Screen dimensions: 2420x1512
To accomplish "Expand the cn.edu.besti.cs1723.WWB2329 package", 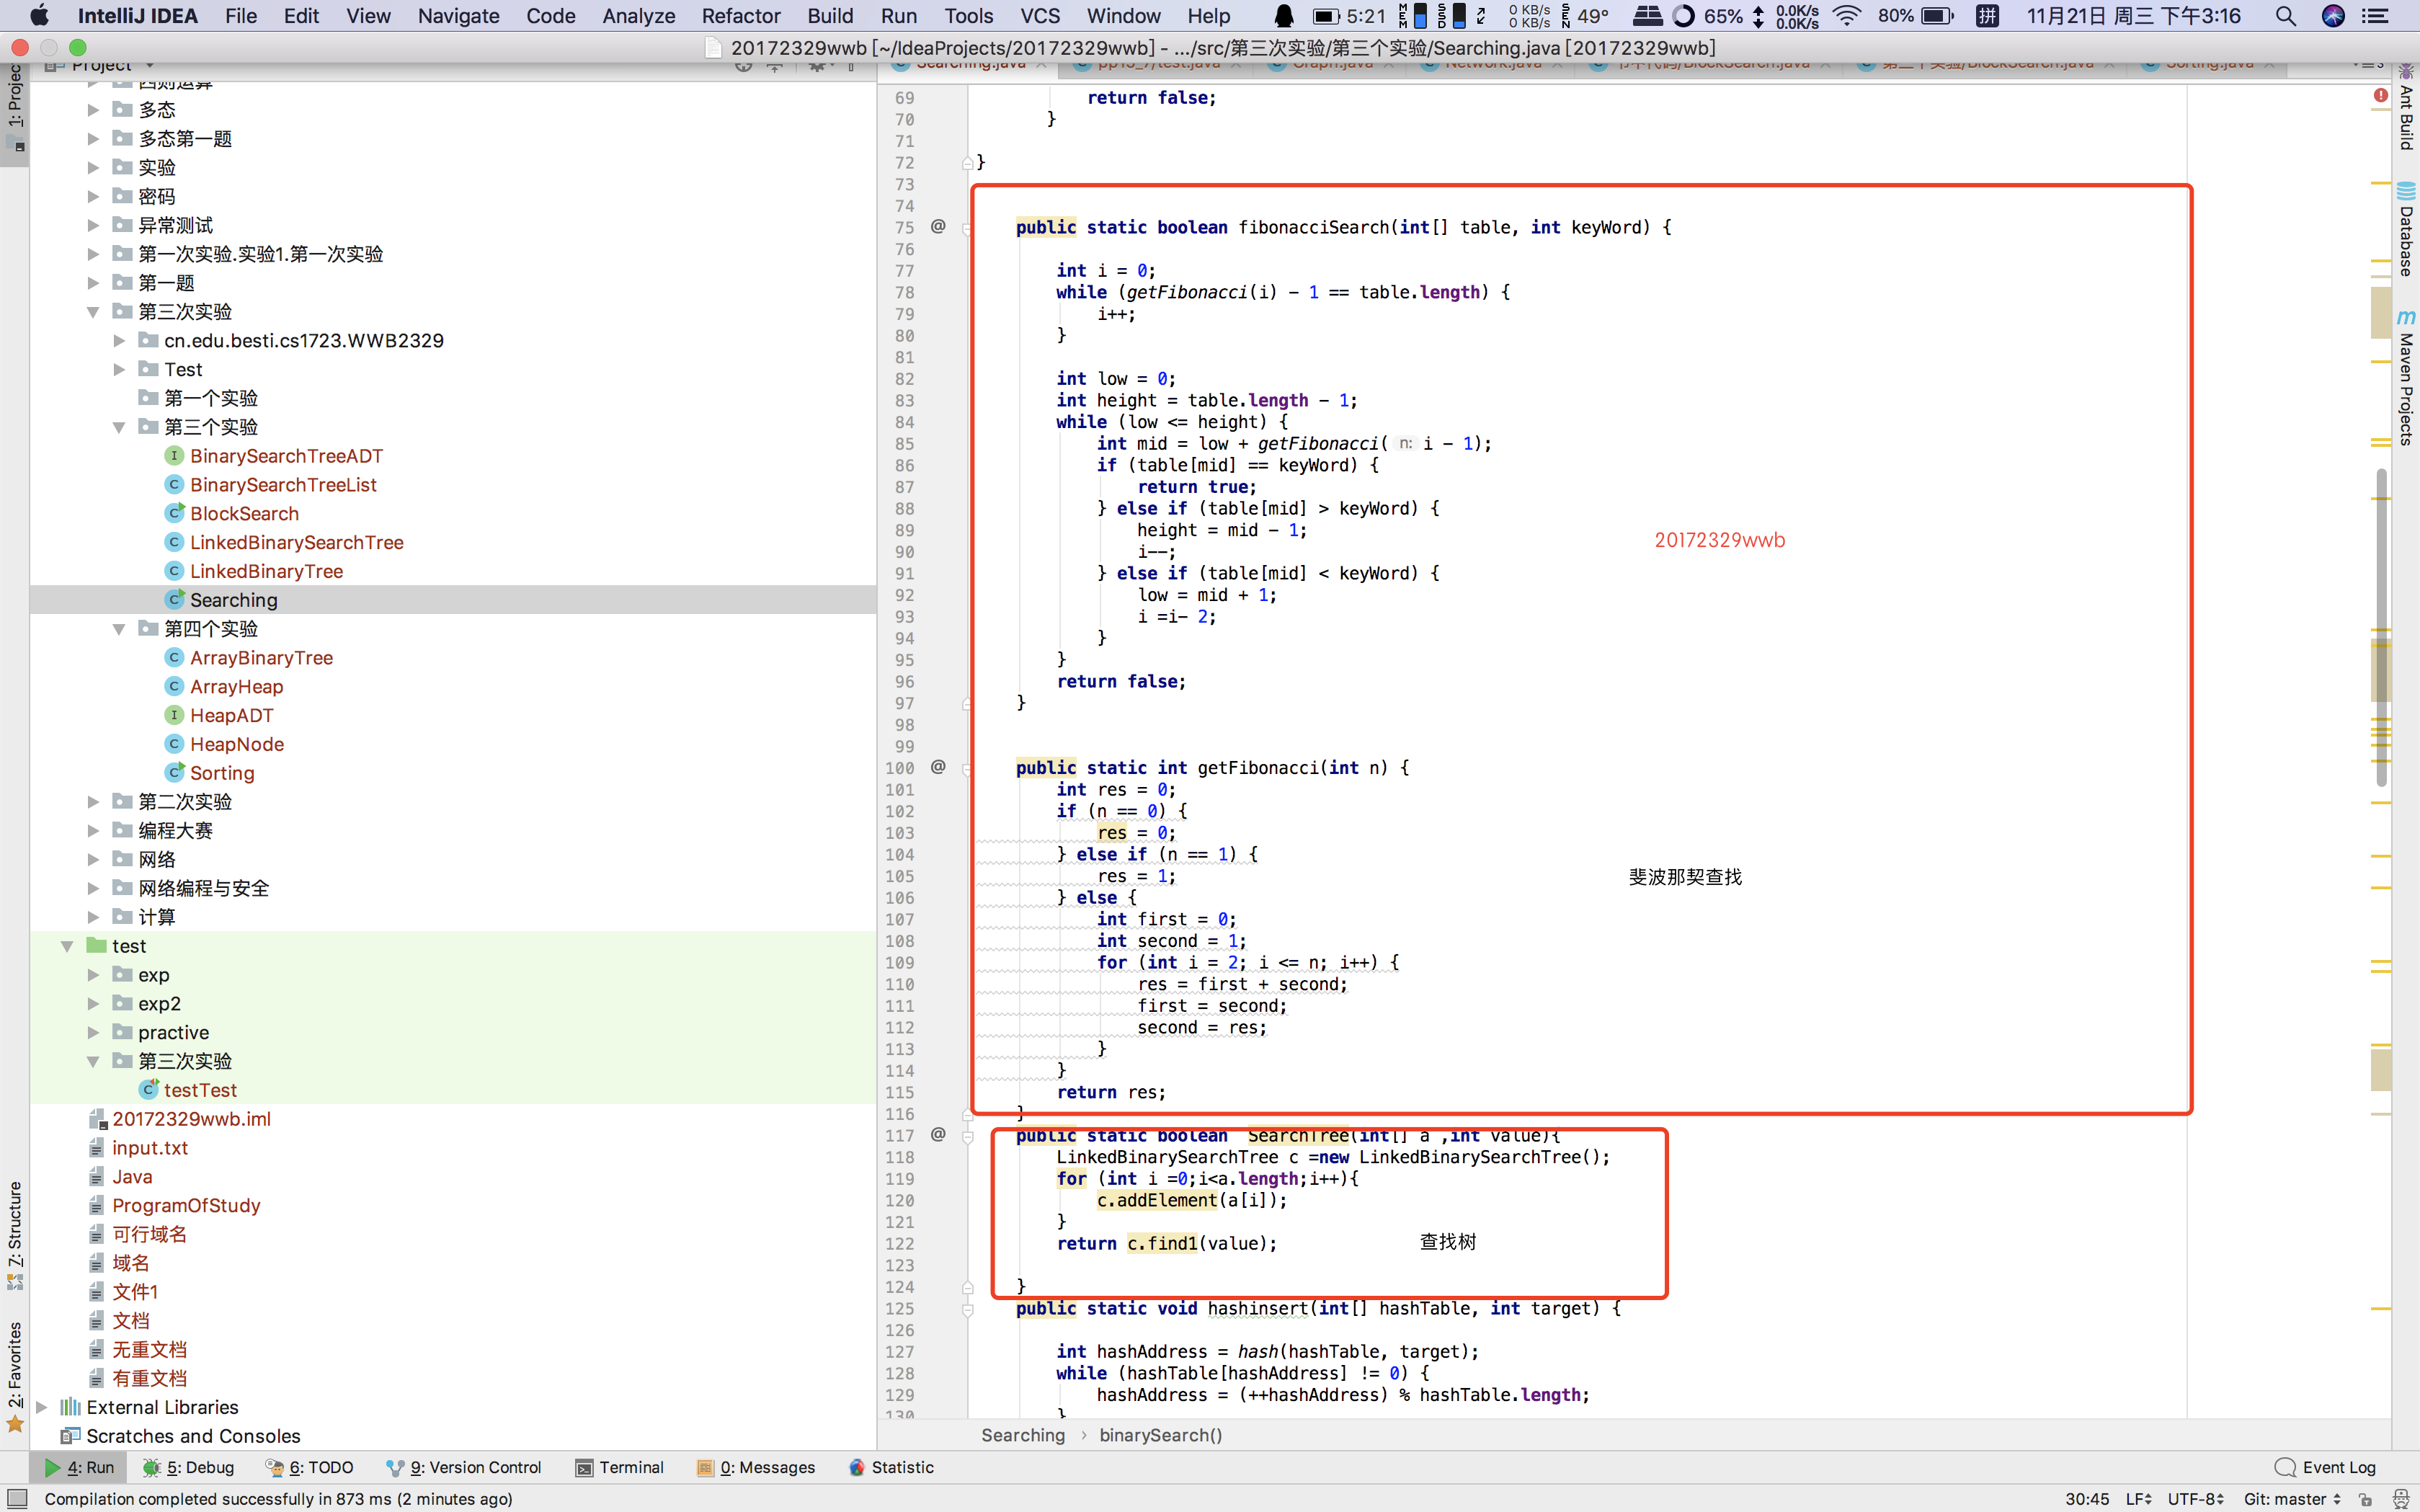I will (119, 341).
